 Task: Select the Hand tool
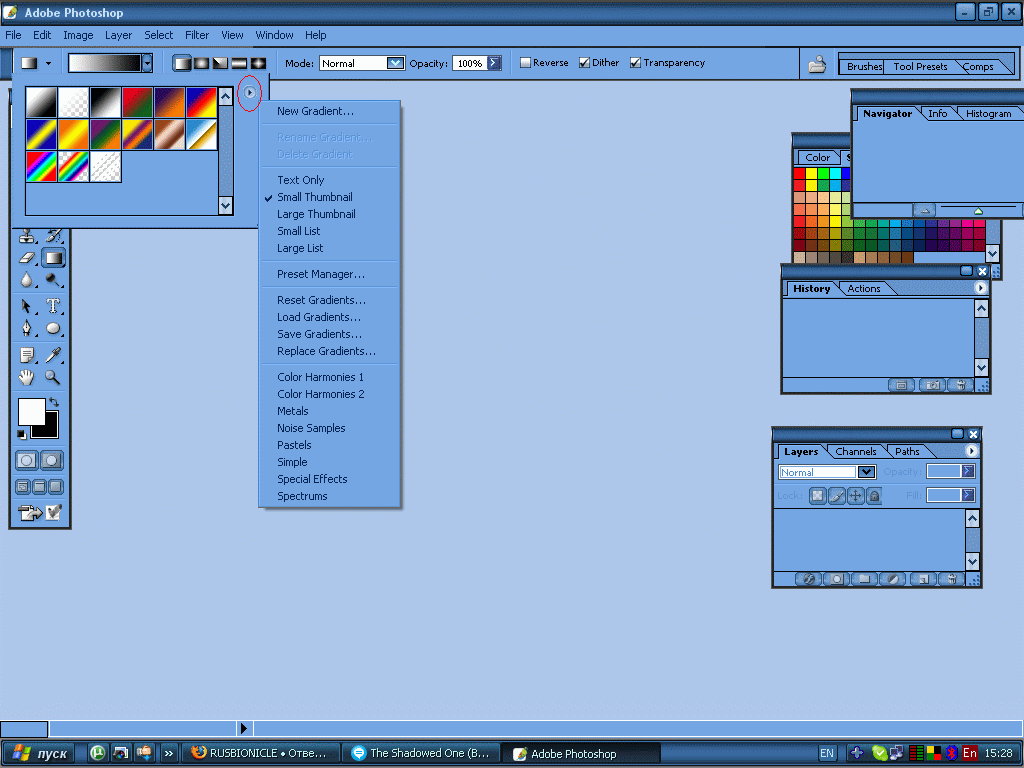point(26,377)
